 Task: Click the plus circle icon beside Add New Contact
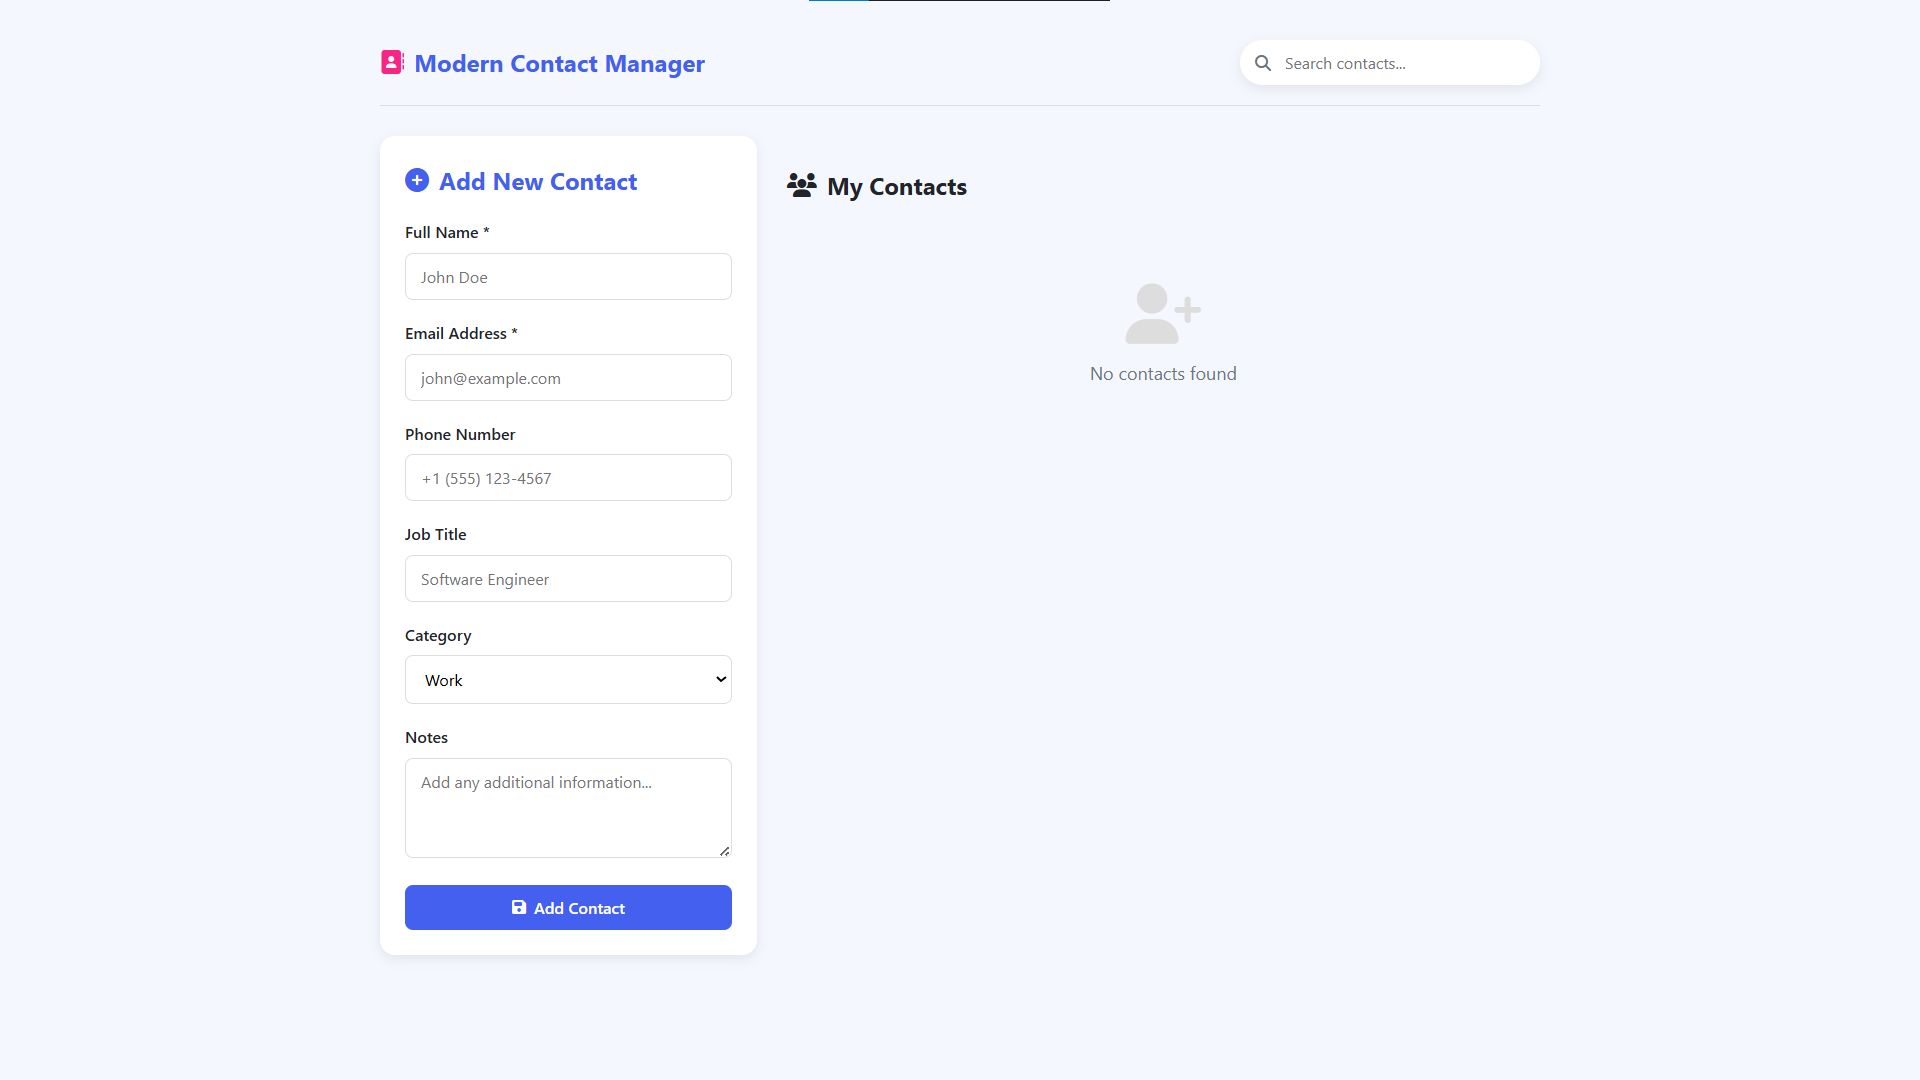coord(417,181)
